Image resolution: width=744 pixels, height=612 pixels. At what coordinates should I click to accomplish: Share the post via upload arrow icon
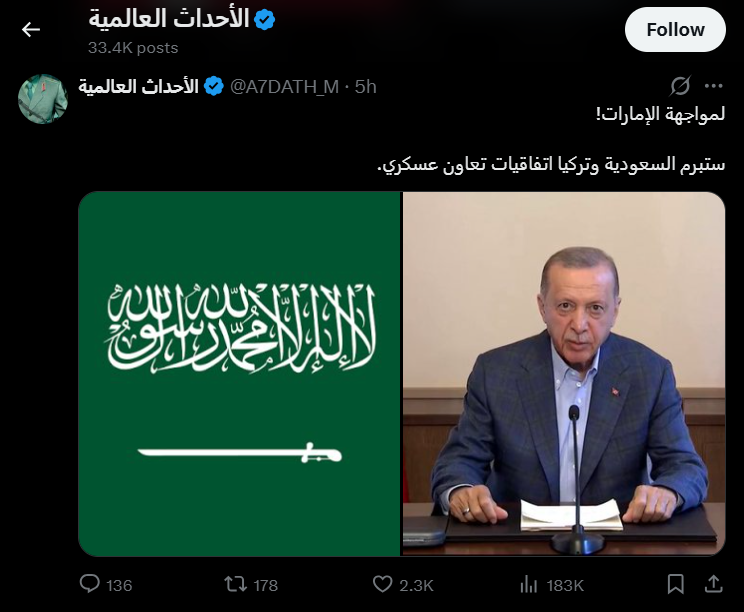[713, 584]
